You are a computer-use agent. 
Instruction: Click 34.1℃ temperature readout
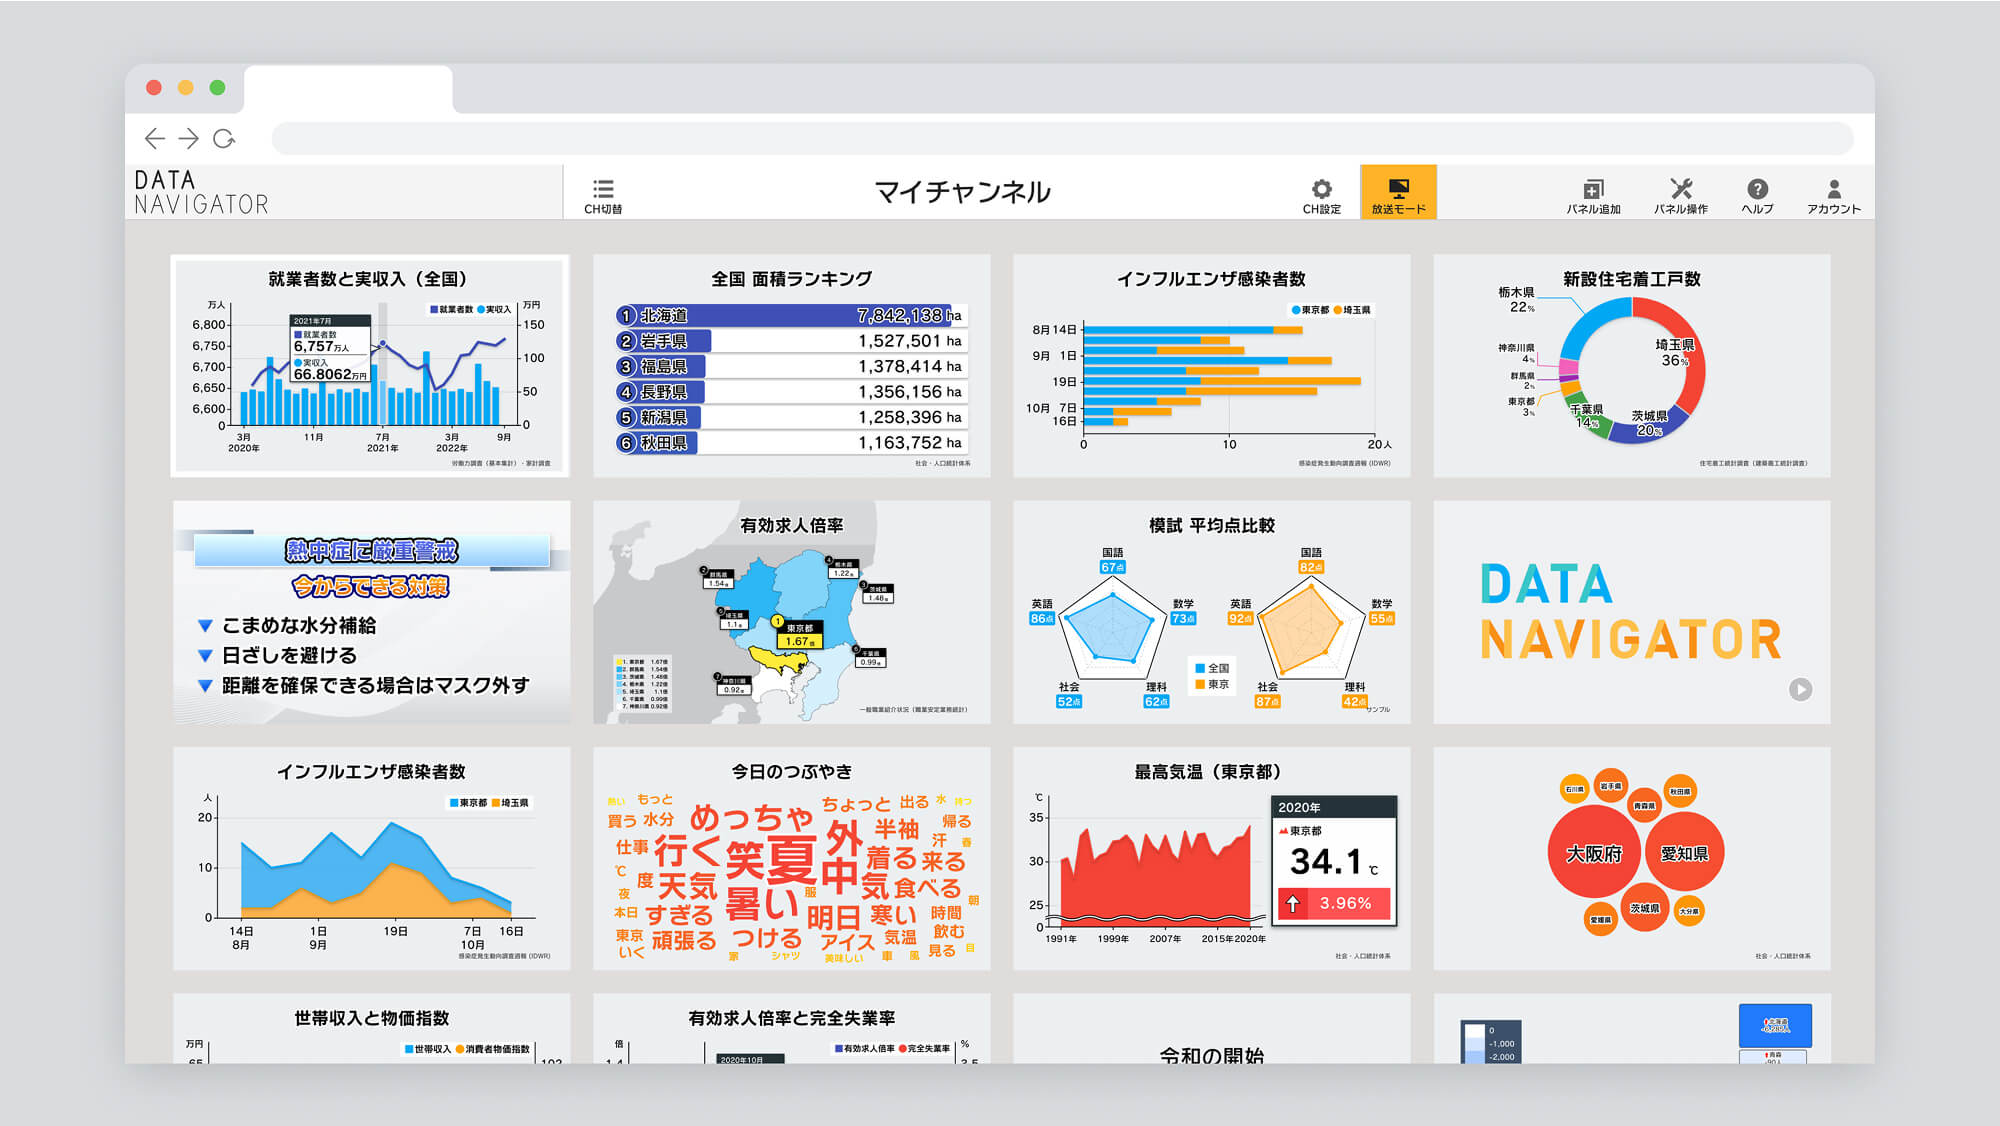tap(1334, 861)
